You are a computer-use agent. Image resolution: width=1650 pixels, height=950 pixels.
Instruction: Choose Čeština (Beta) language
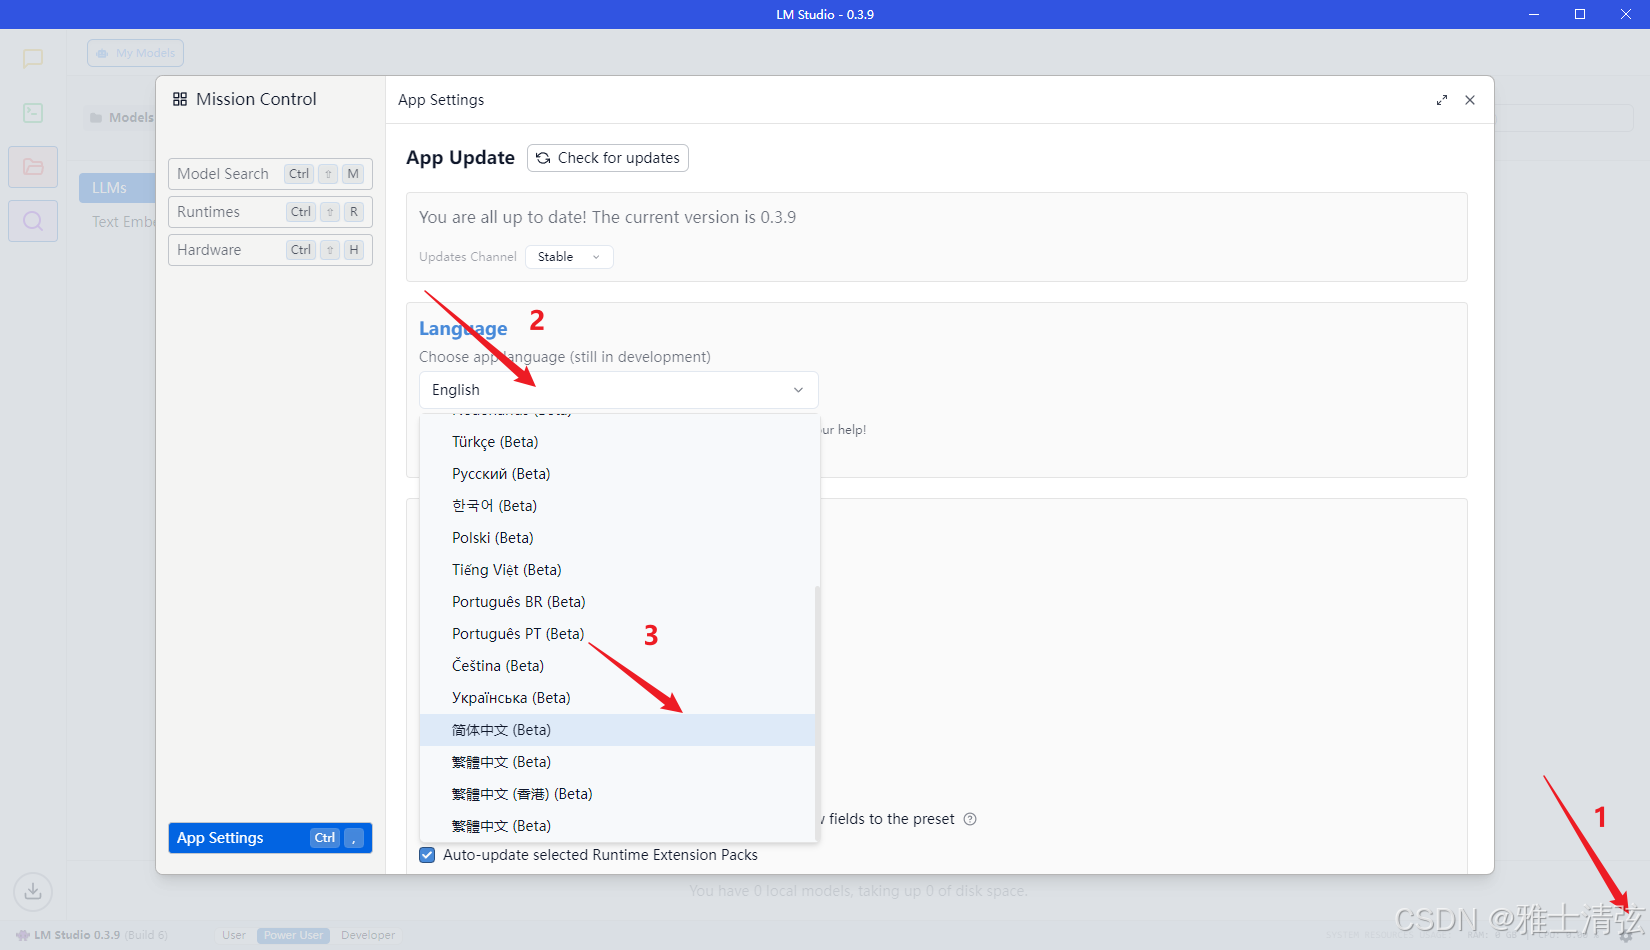pos(617,666)
